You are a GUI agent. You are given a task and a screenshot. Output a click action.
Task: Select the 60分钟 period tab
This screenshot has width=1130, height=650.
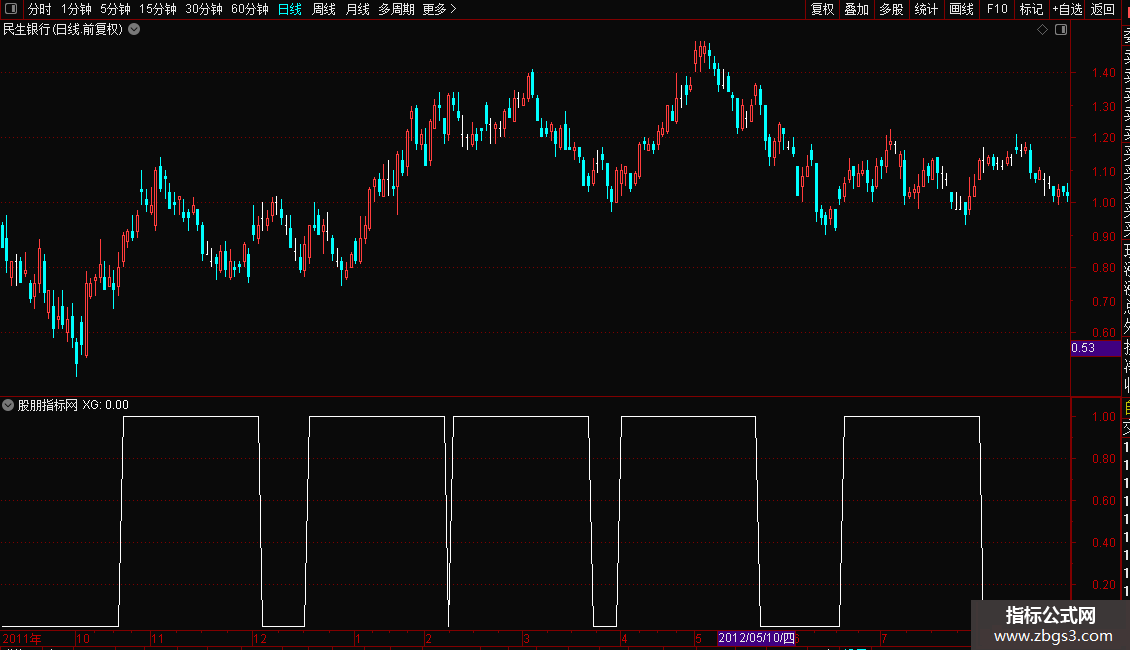click(249, 9)
